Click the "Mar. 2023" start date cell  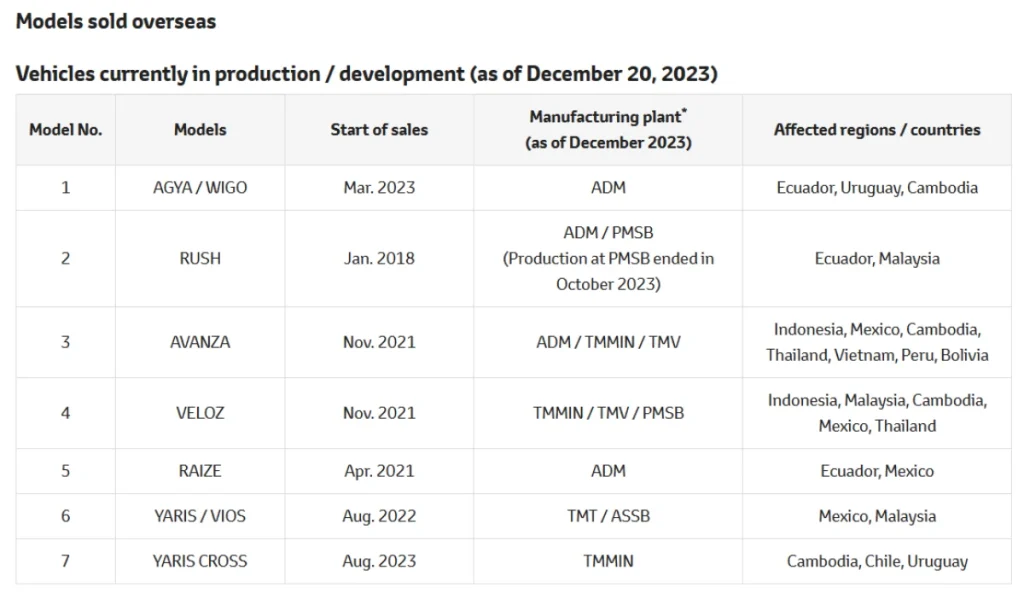(379, 188)
